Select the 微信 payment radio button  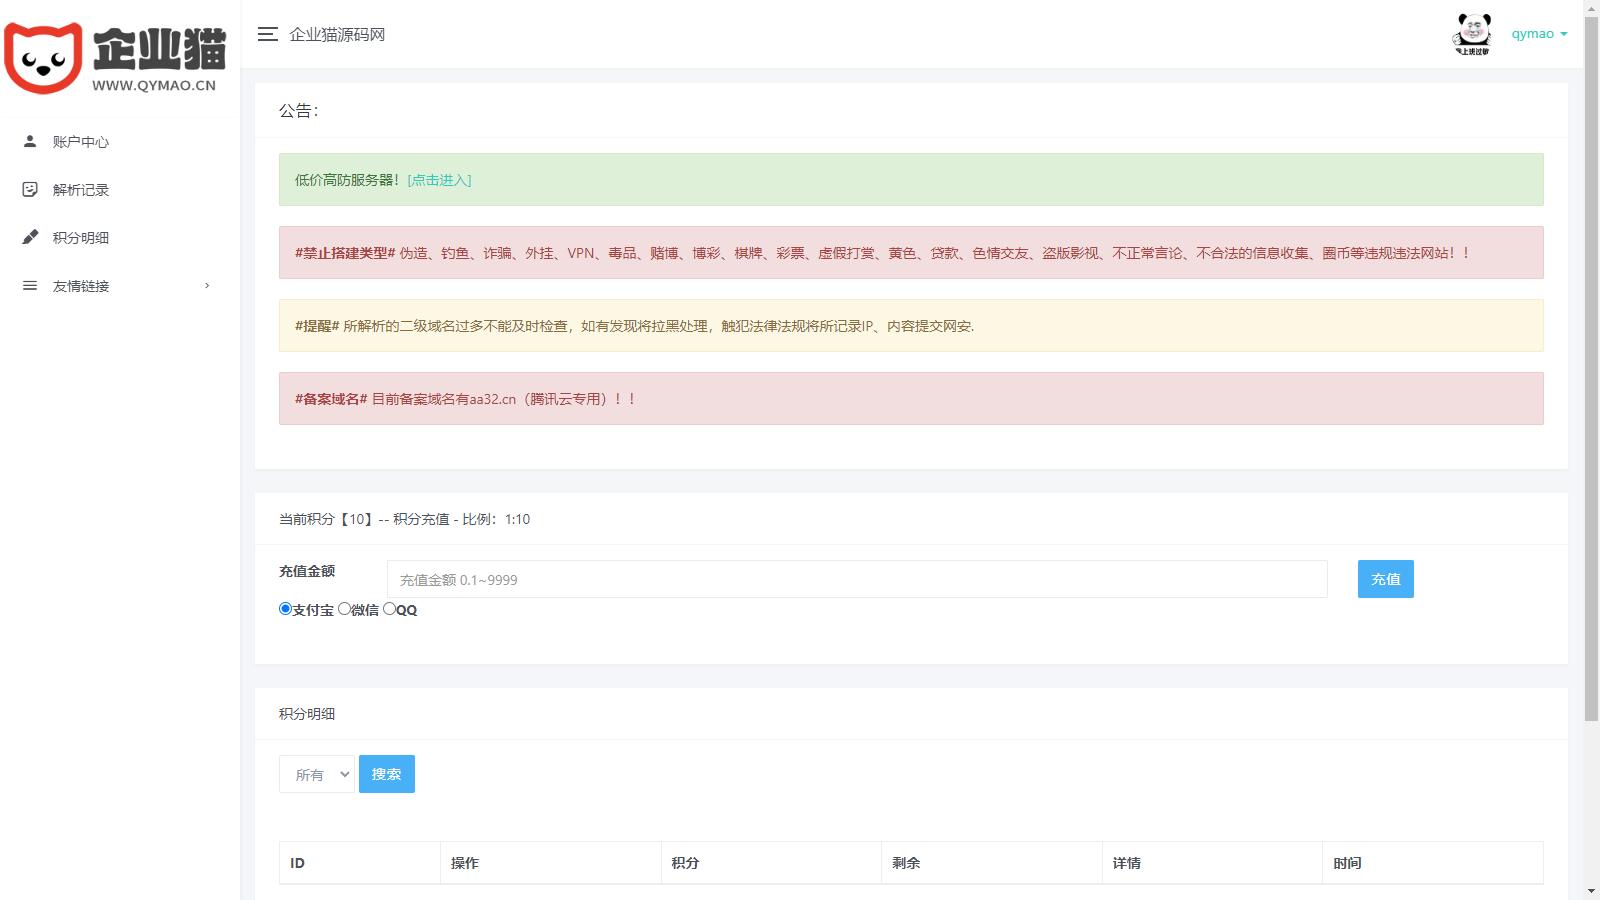(344, 609)
